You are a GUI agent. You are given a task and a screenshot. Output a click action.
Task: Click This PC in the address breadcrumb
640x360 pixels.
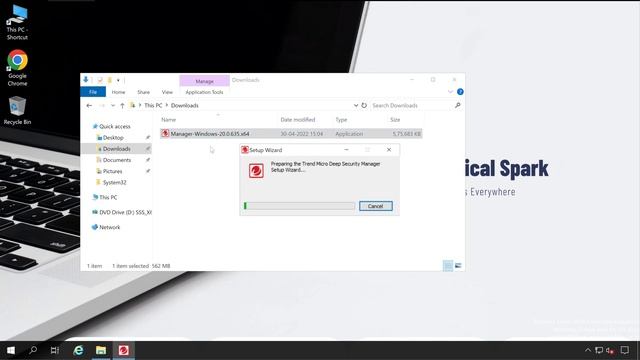tap(153, 105)
